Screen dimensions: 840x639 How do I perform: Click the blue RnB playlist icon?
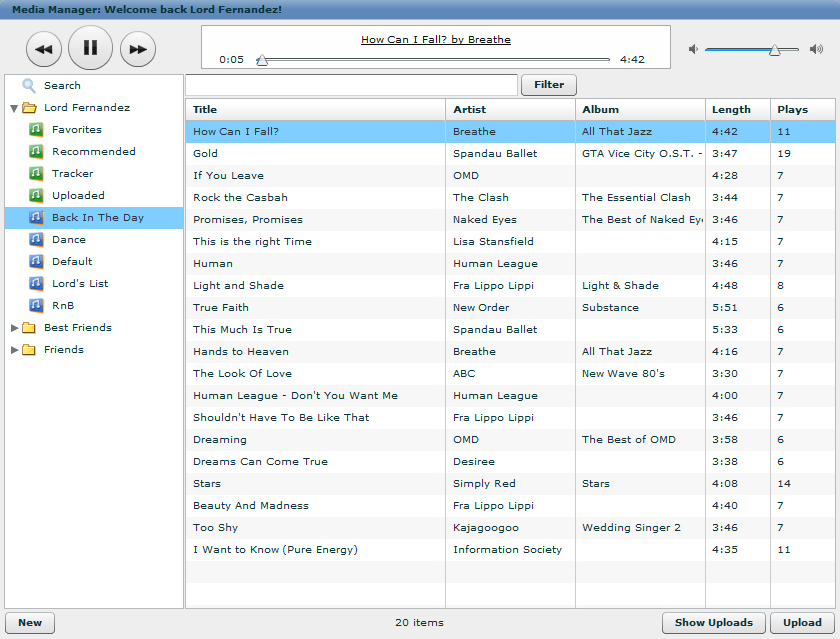point(36,305)
